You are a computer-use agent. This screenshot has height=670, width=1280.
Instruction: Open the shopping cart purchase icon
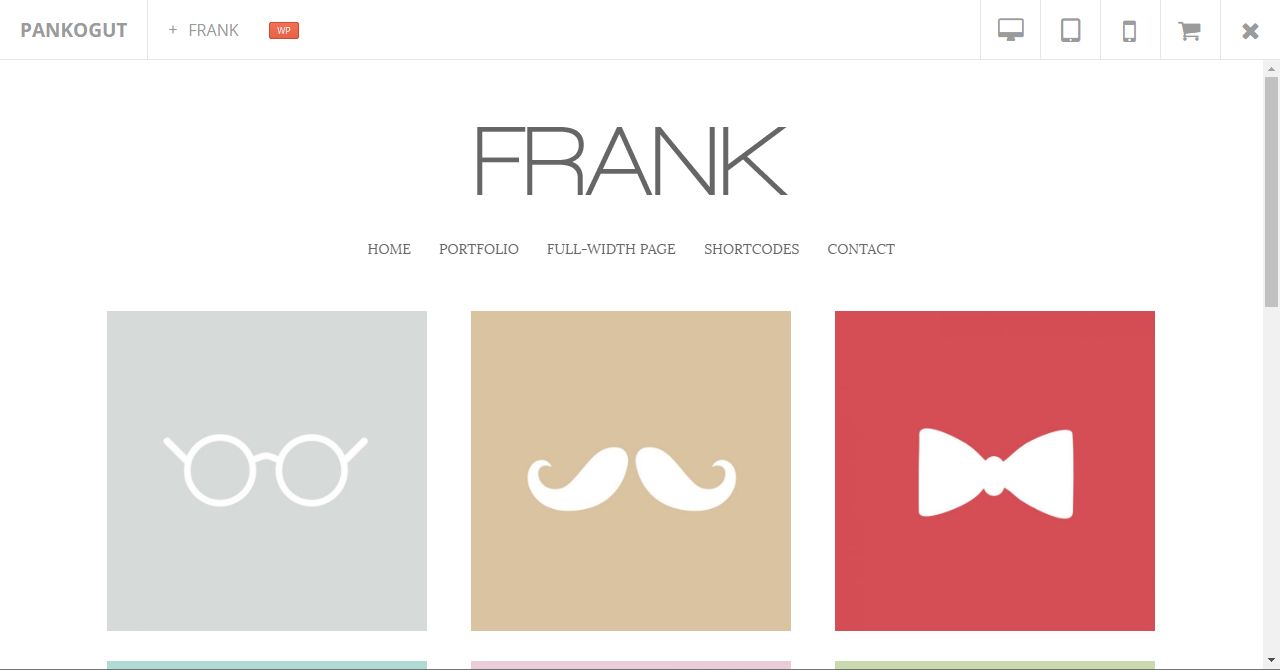pyautogui.click(x=1189, y=30)
